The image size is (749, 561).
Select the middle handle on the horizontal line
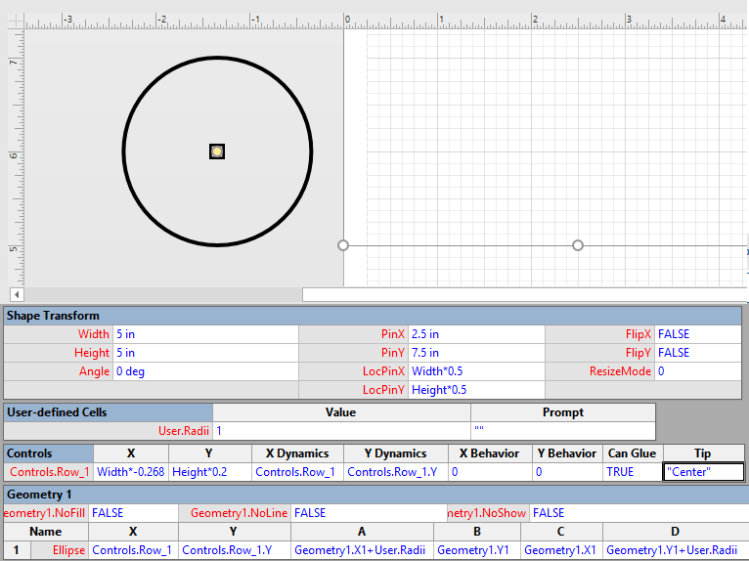577,245
